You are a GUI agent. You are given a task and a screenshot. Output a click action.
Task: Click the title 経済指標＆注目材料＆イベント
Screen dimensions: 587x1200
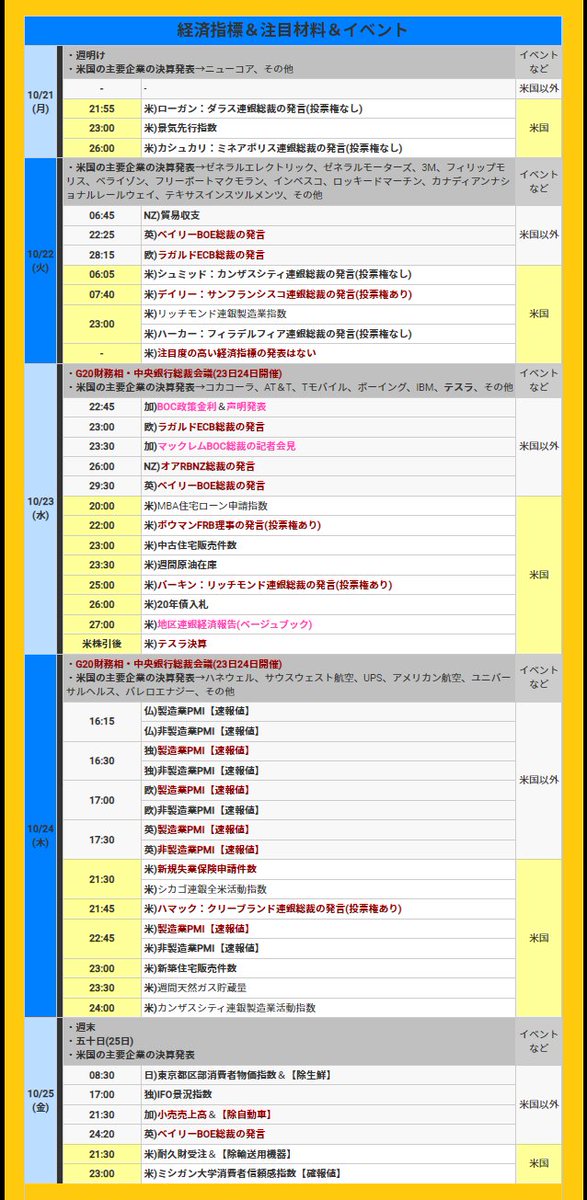coord(293,30)
